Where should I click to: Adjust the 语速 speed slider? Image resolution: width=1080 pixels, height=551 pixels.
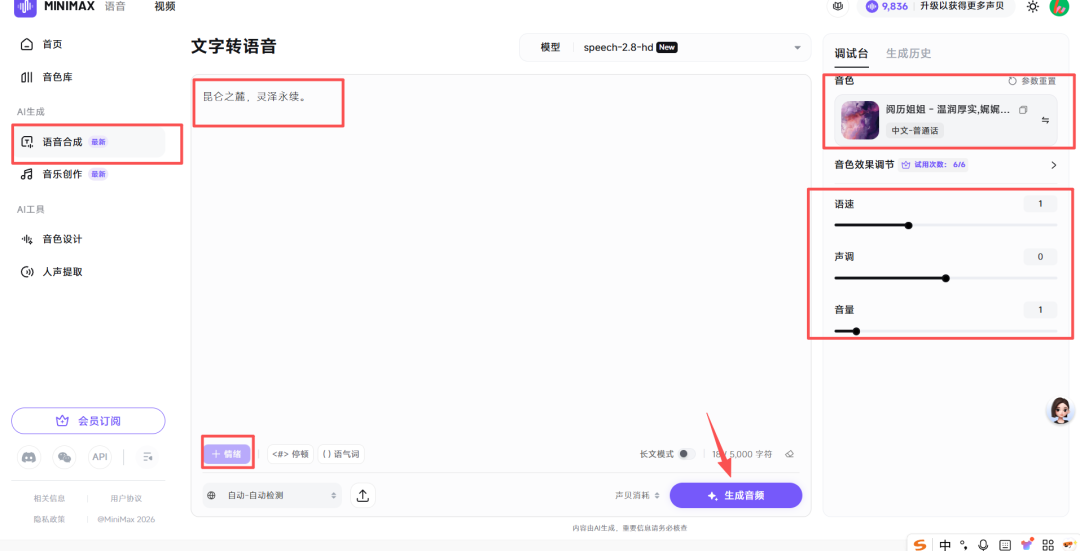point(908,225)
